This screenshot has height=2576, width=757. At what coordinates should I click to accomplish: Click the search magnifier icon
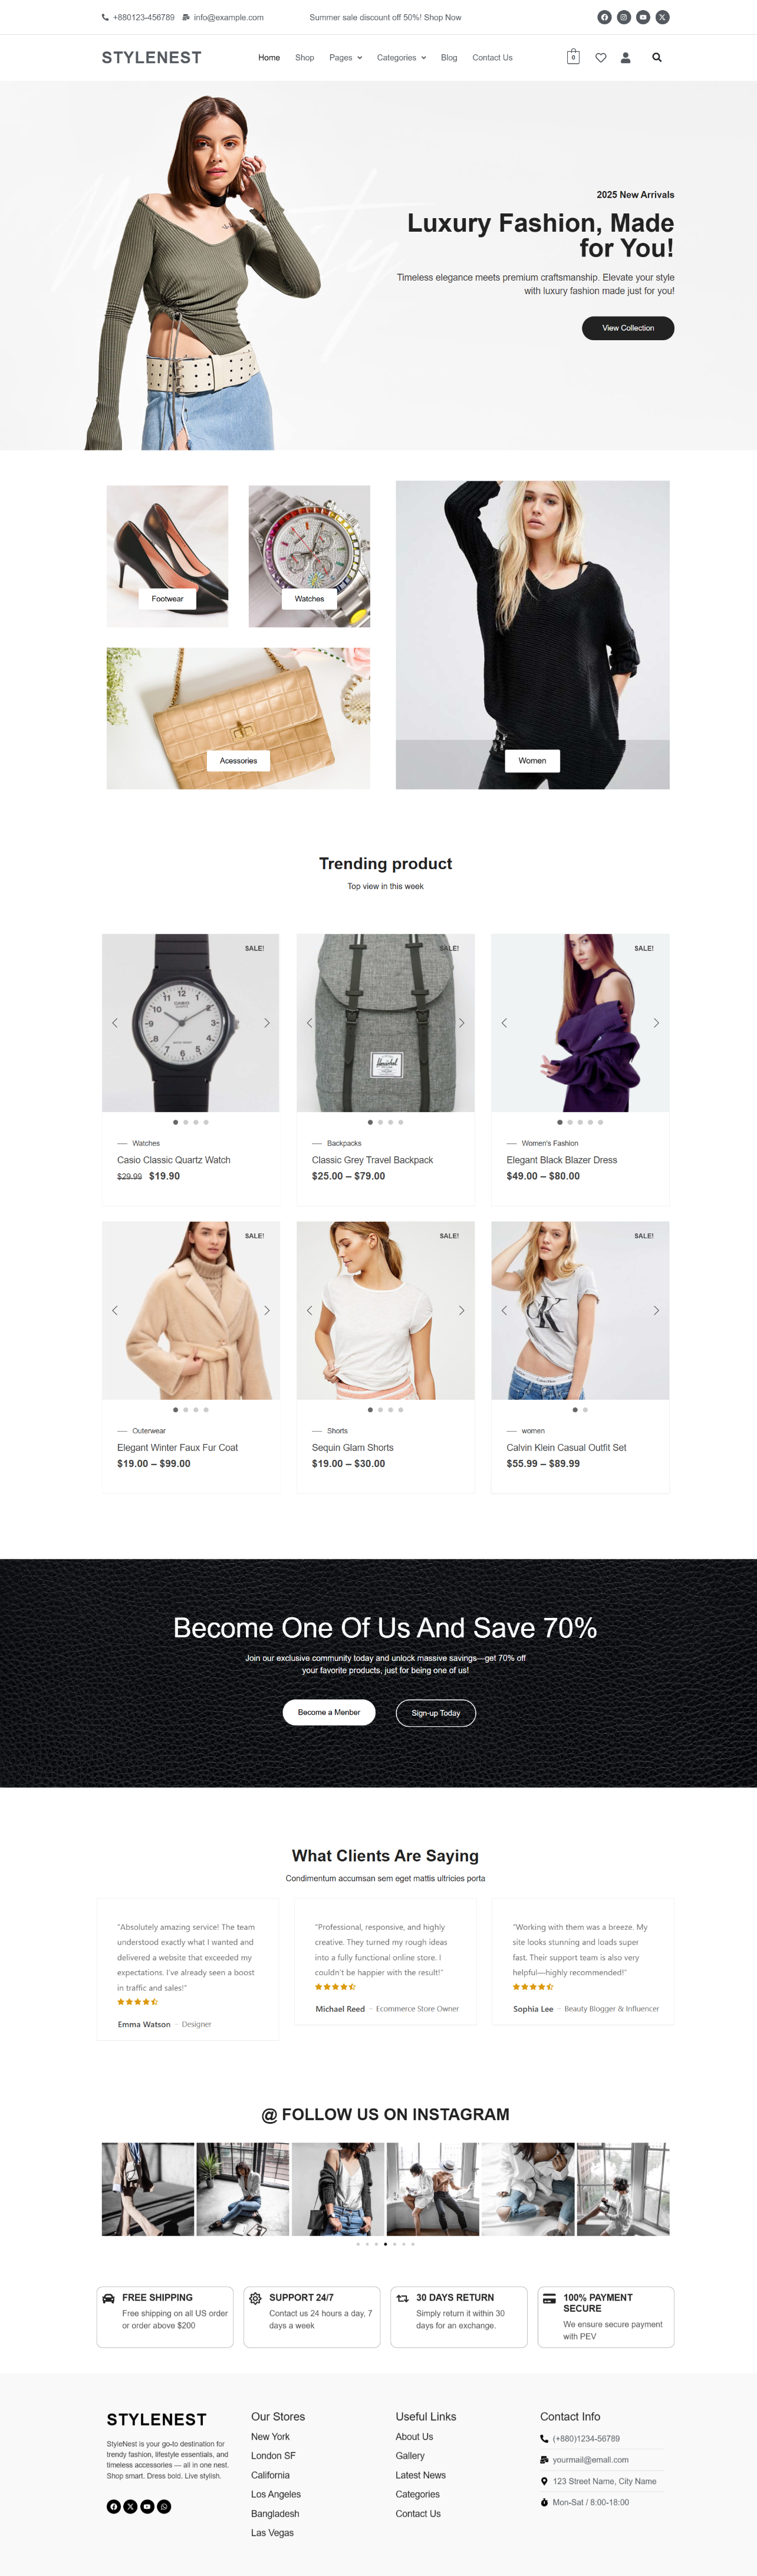[x=657, y=57]
